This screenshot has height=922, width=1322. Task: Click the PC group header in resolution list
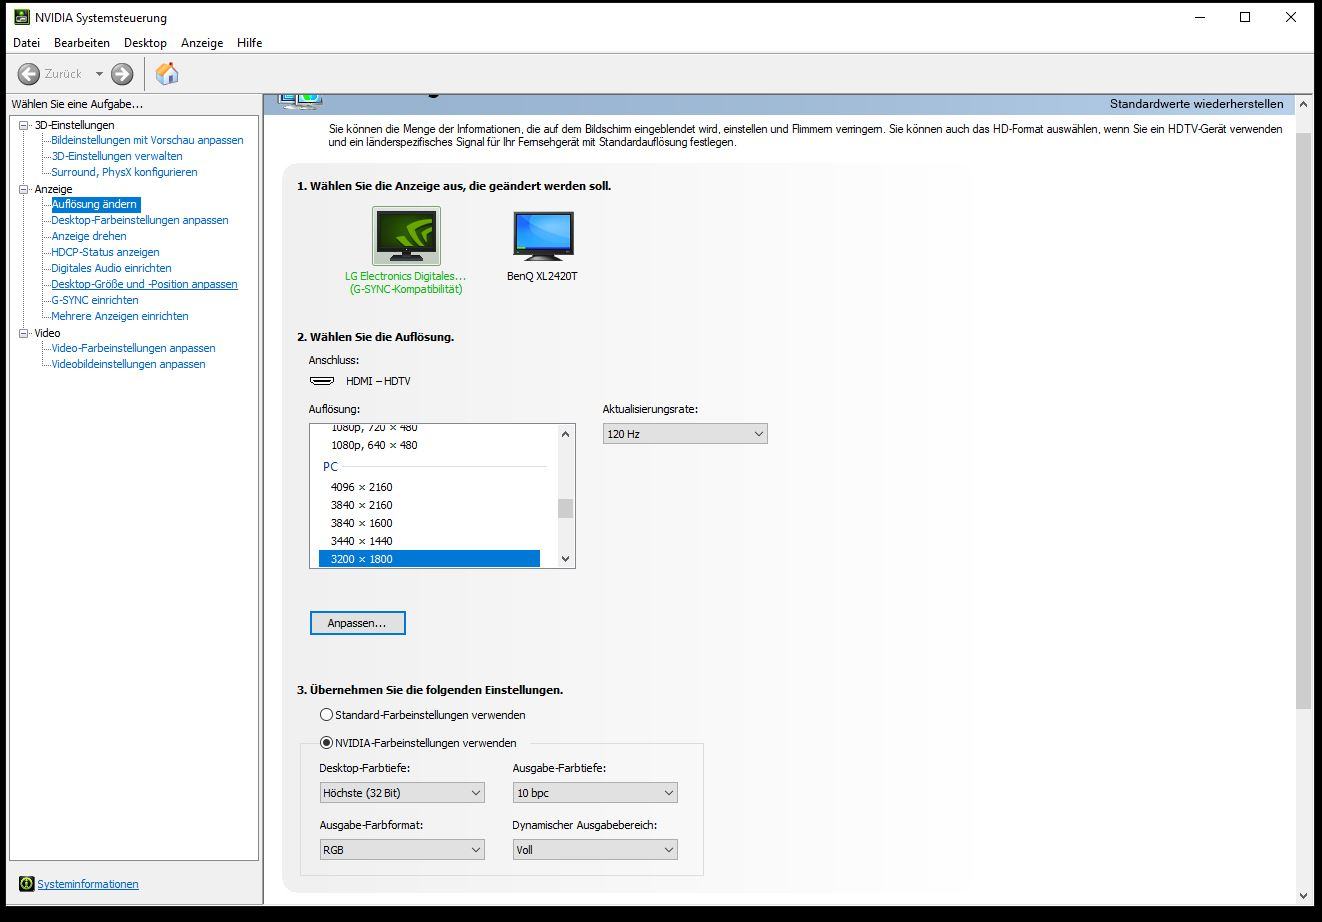331,466
